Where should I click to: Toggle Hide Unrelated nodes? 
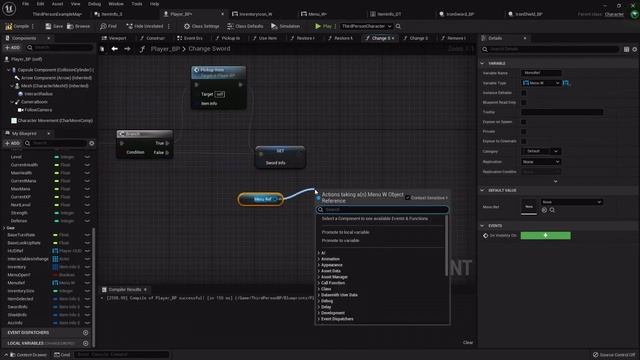point(144,26)
